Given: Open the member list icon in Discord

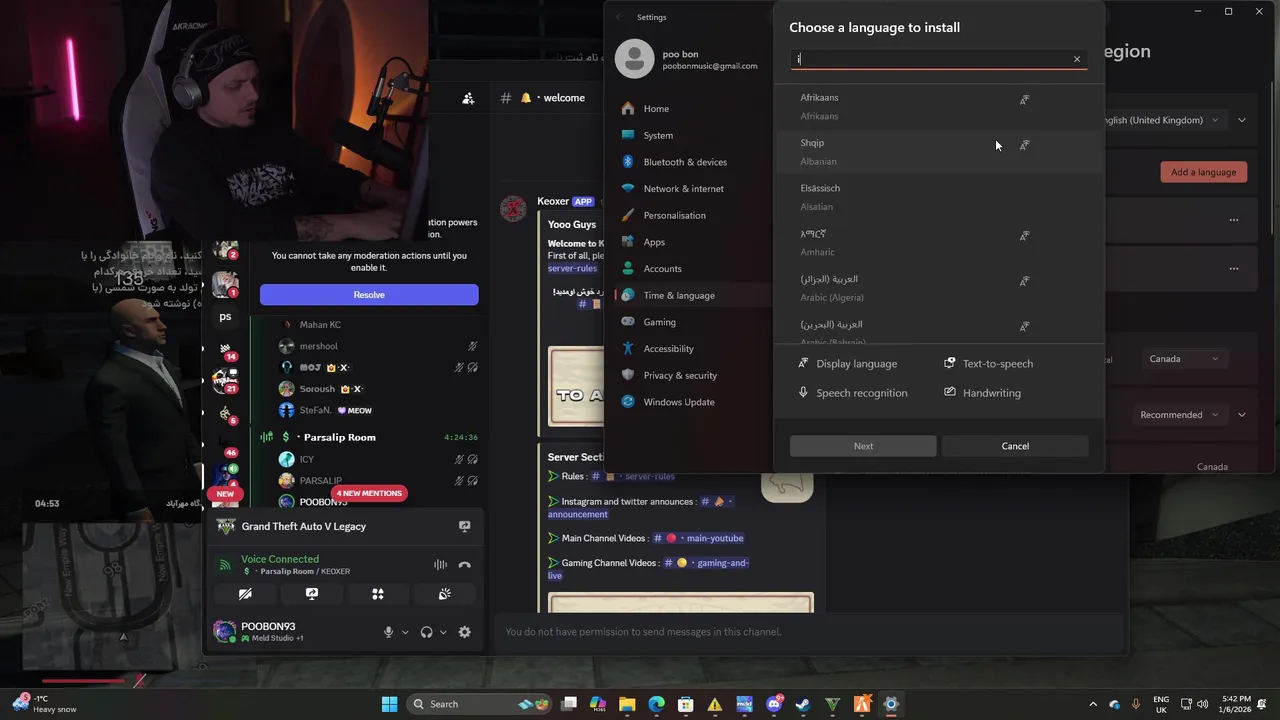Looking at the screenshot, I should (468, 98).
